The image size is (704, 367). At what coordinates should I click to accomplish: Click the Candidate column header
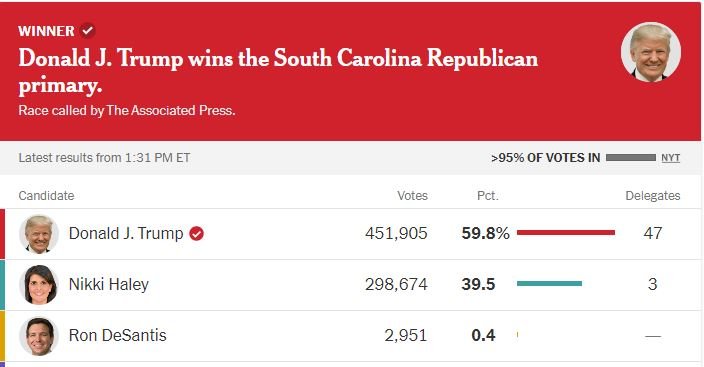click(x=46, y=195)
